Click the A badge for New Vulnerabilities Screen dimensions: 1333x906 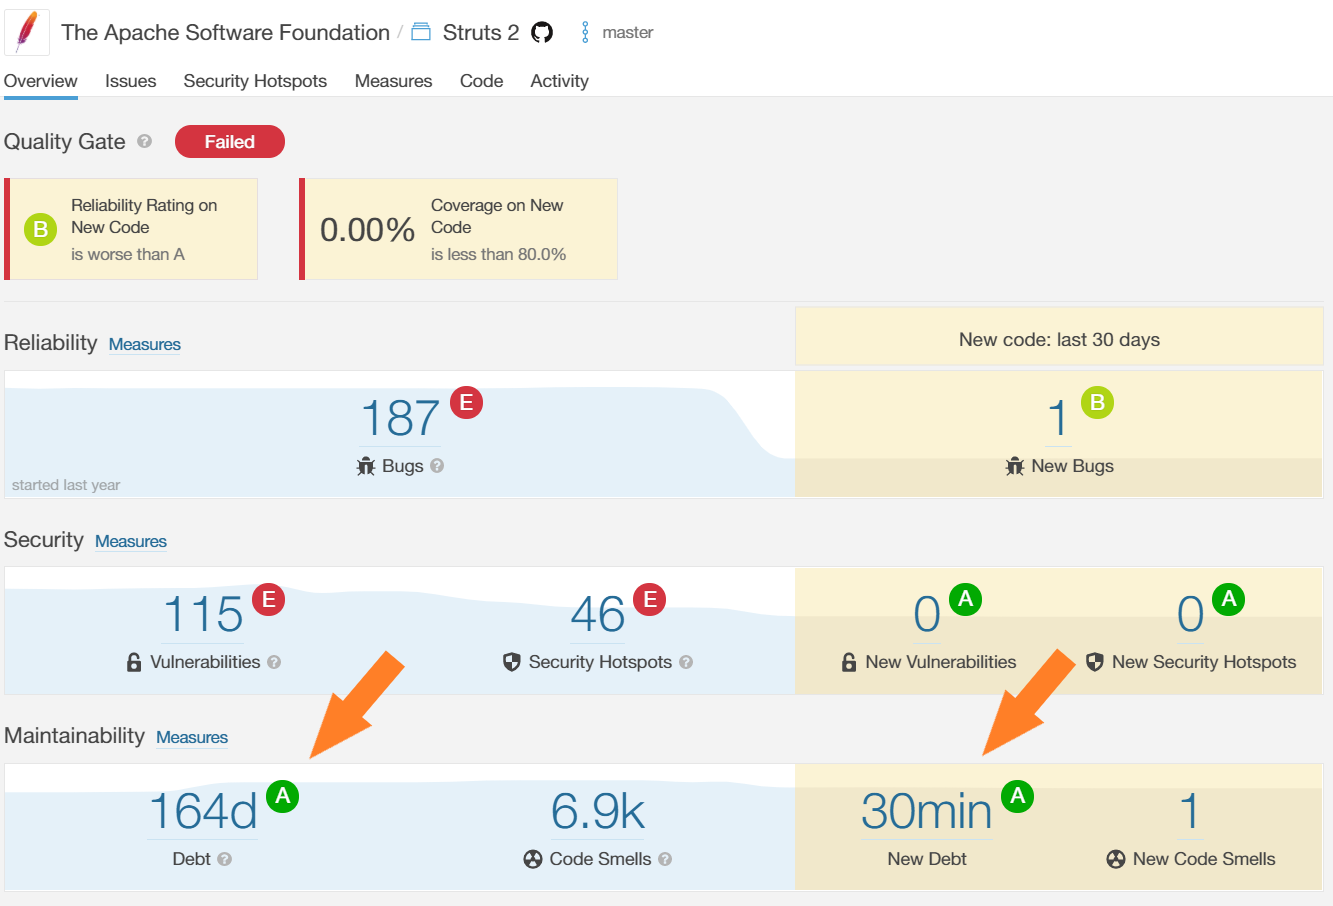[965, 599]
